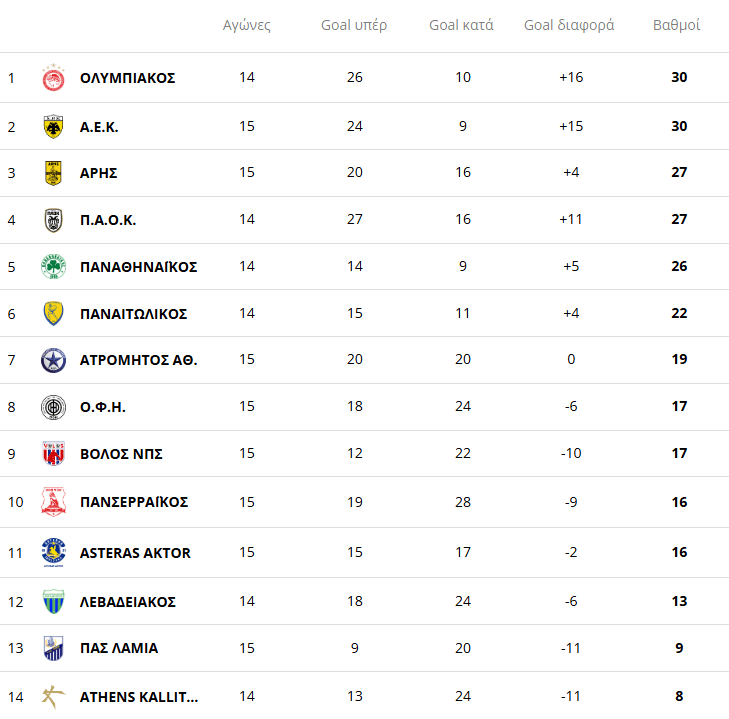The width and height of the screenshot is (729, 719).
Task: Click the P.A.O.K. team crest
Action: [x=53, y=220]
